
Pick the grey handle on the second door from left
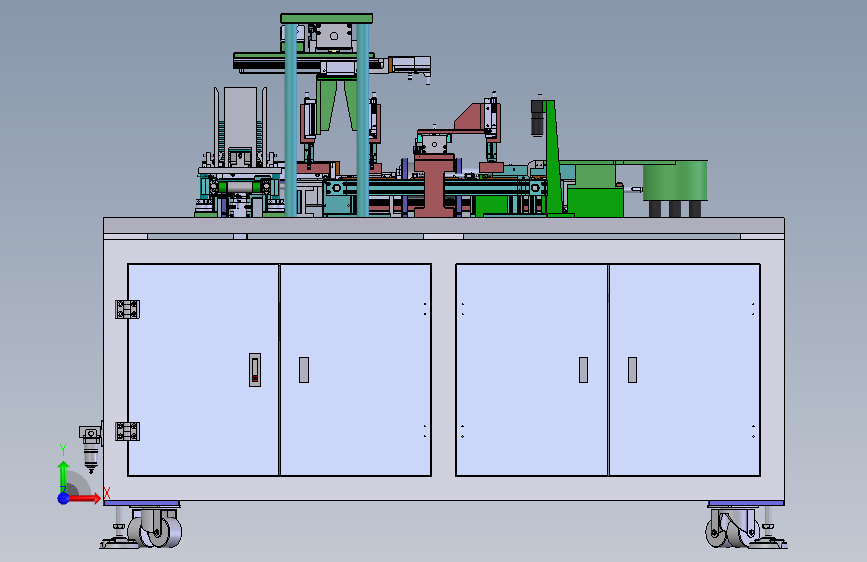(x=304, y=370)
